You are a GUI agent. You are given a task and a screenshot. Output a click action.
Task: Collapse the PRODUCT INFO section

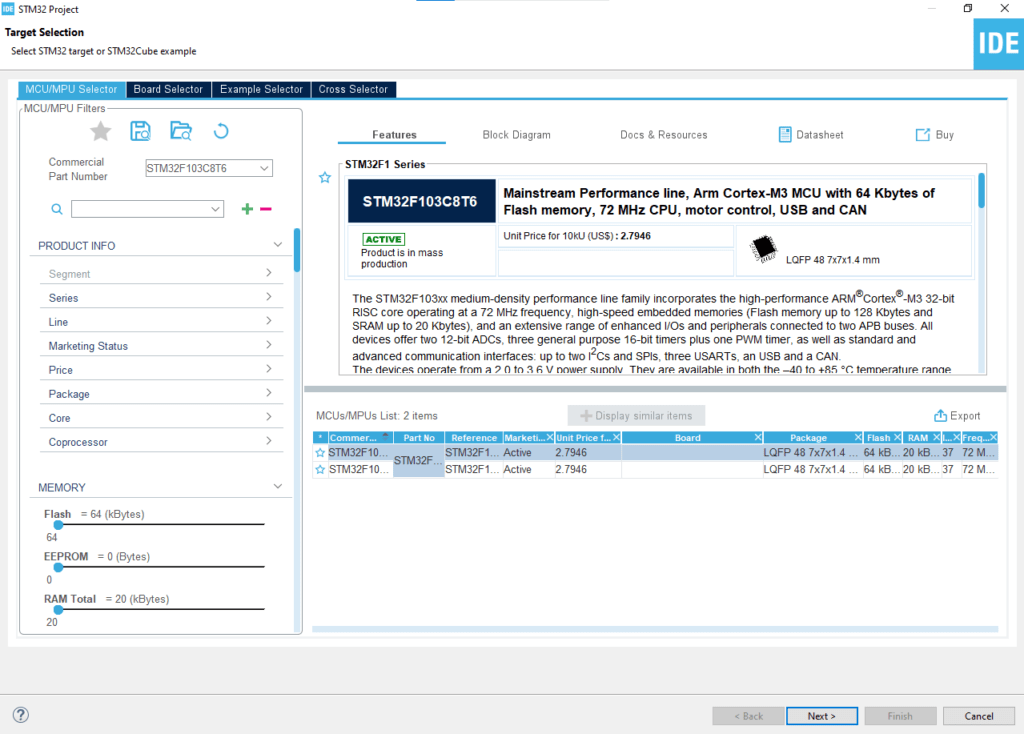pos(278,245)
